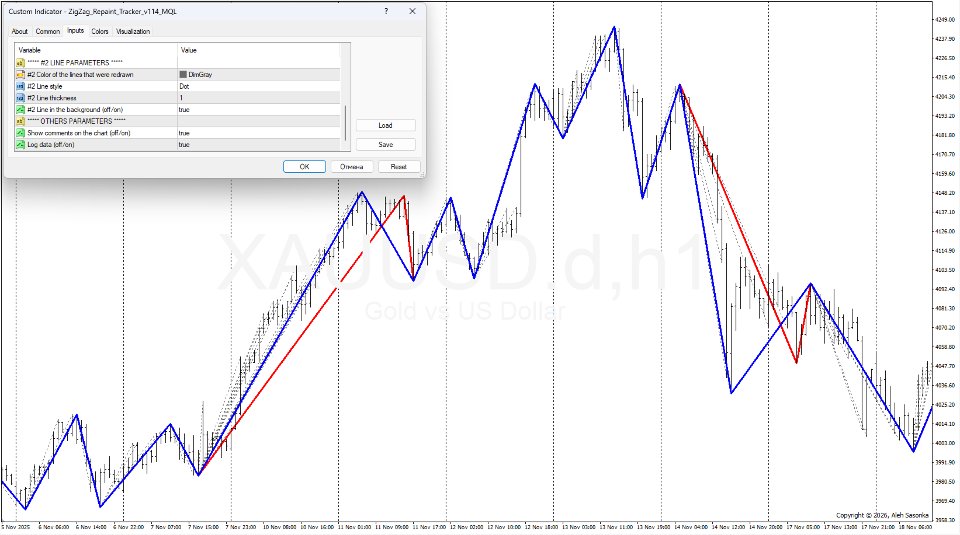The image size is (960, 535).
Task: Select the 'Log data (off/on)' label
Action: [x=51, y=144]
